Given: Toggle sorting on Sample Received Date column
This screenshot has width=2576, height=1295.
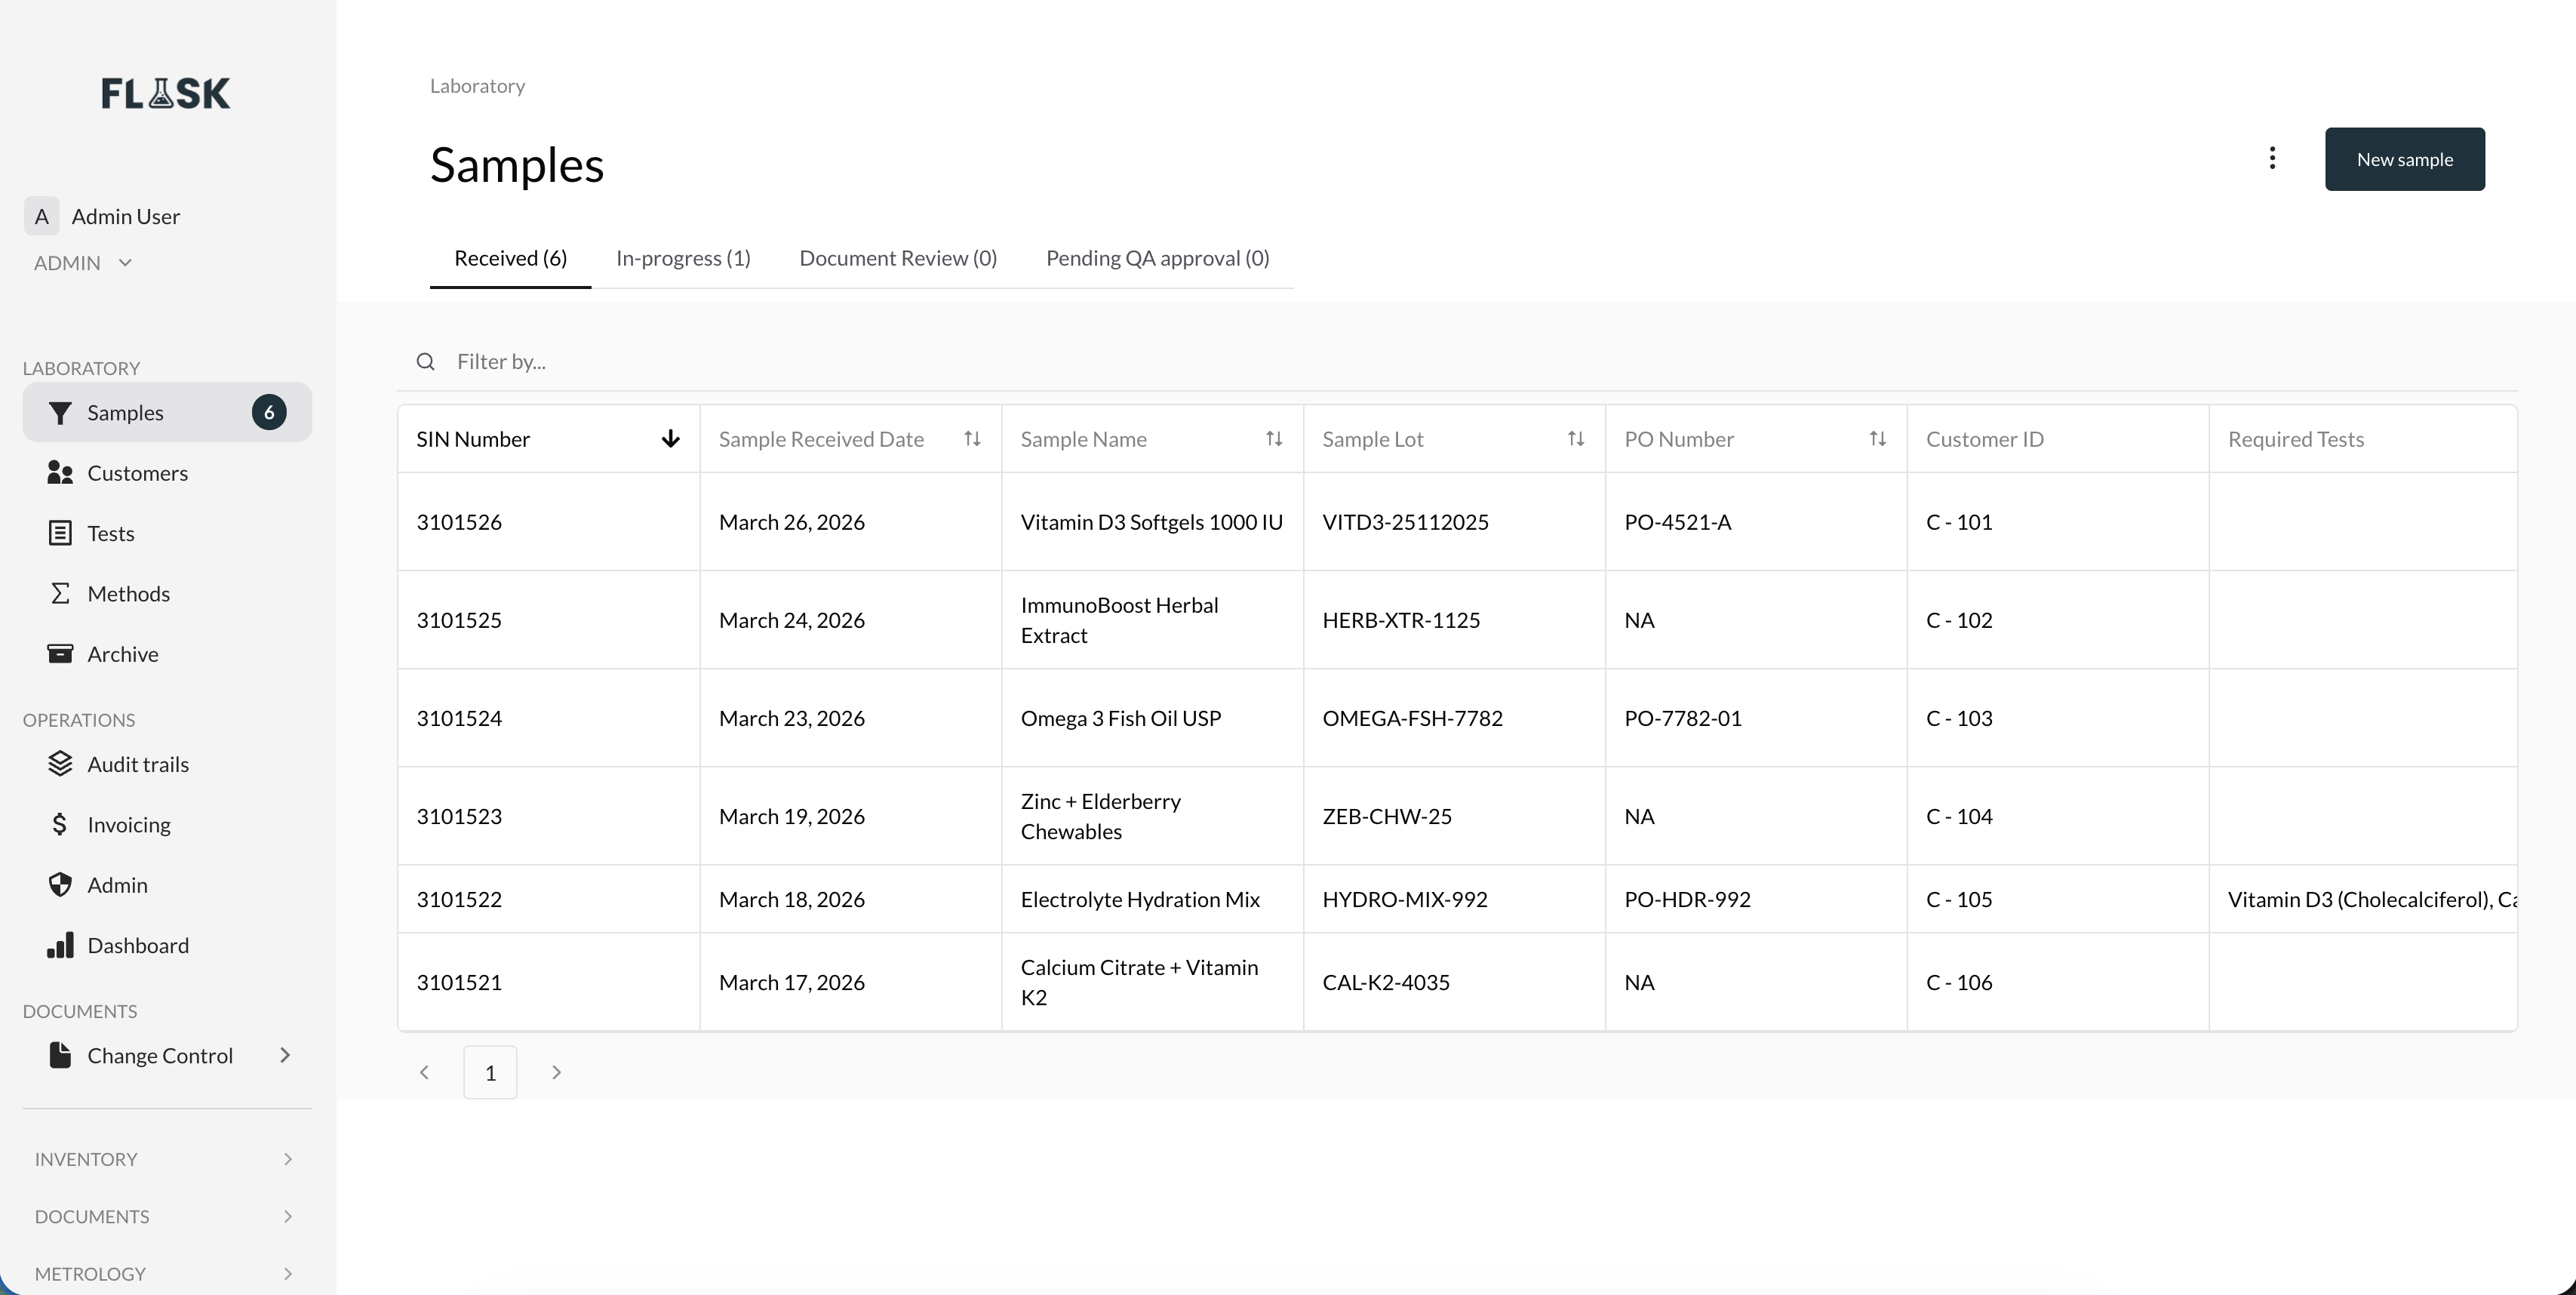Looking at the screenshot, I should (x=972, y=439).
